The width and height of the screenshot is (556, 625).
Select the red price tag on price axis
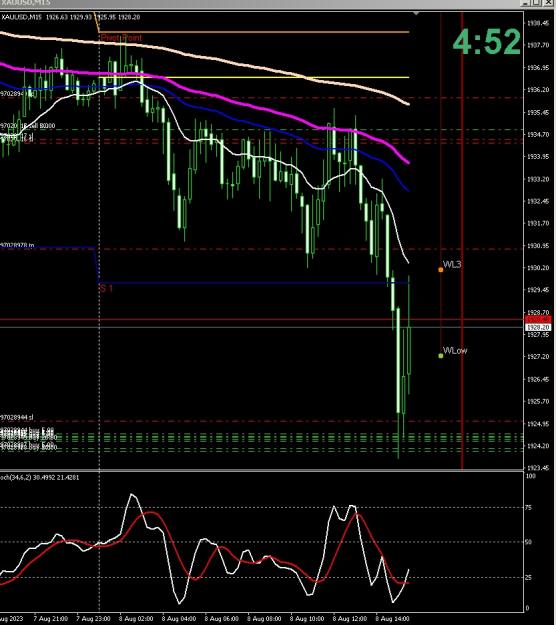pos(538,320)
